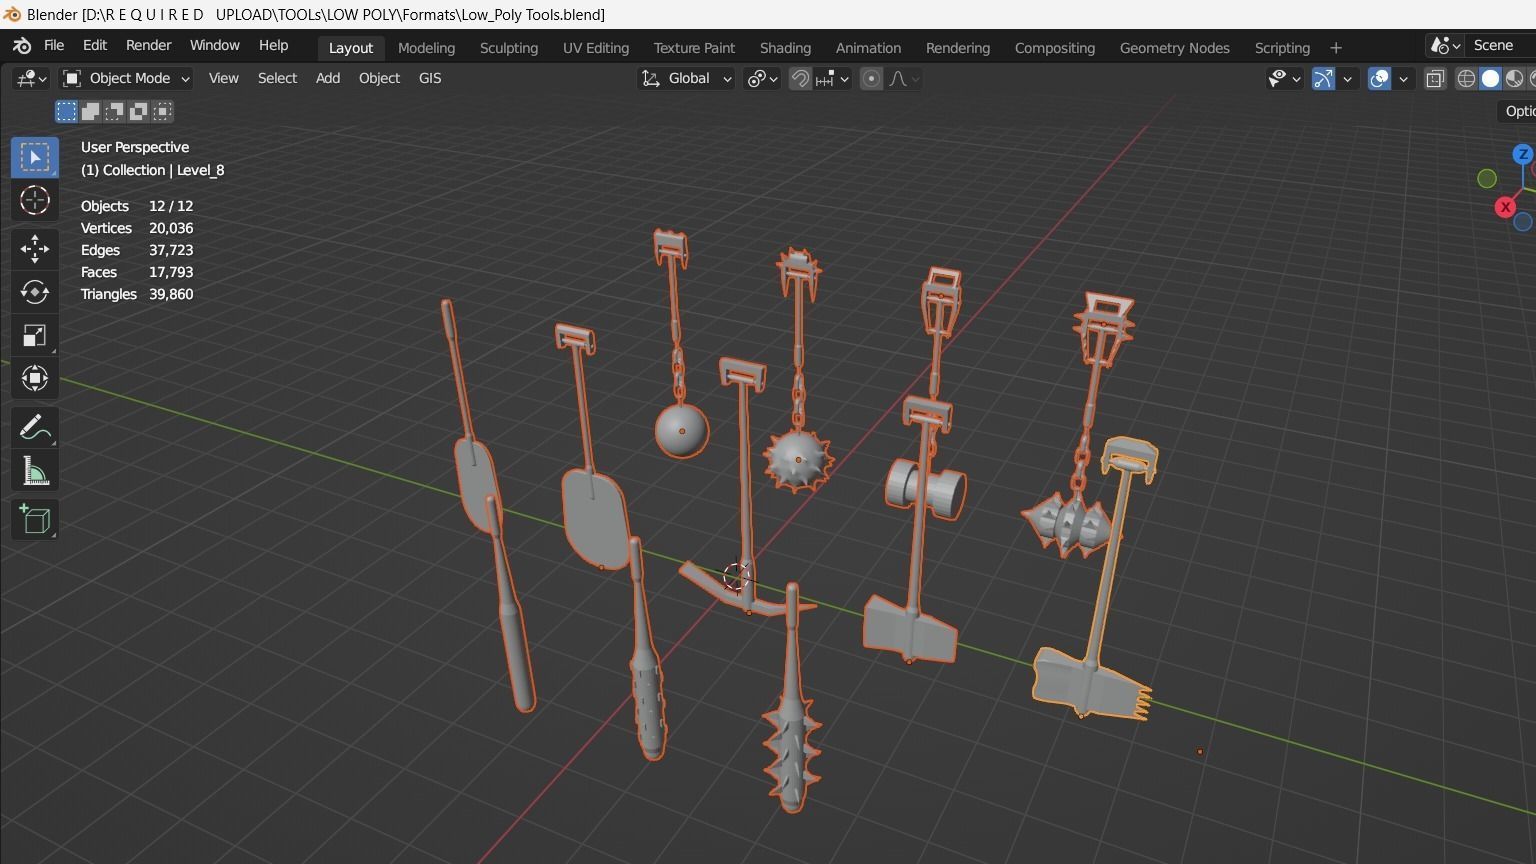The image size is (1536, 864).
Task: Click the spiked mace ball object
Action: (798, 460)
